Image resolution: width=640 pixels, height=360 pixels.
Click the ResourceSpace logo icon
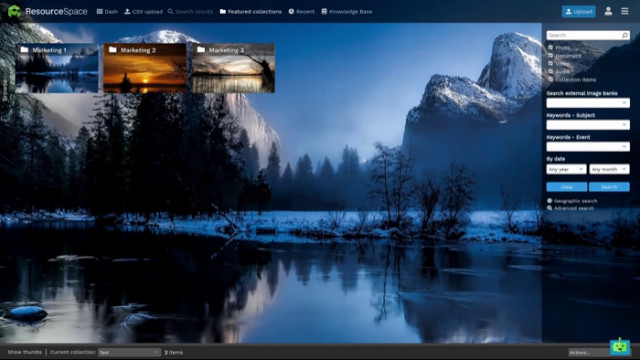pyautogui.click(x=14, y=11)
